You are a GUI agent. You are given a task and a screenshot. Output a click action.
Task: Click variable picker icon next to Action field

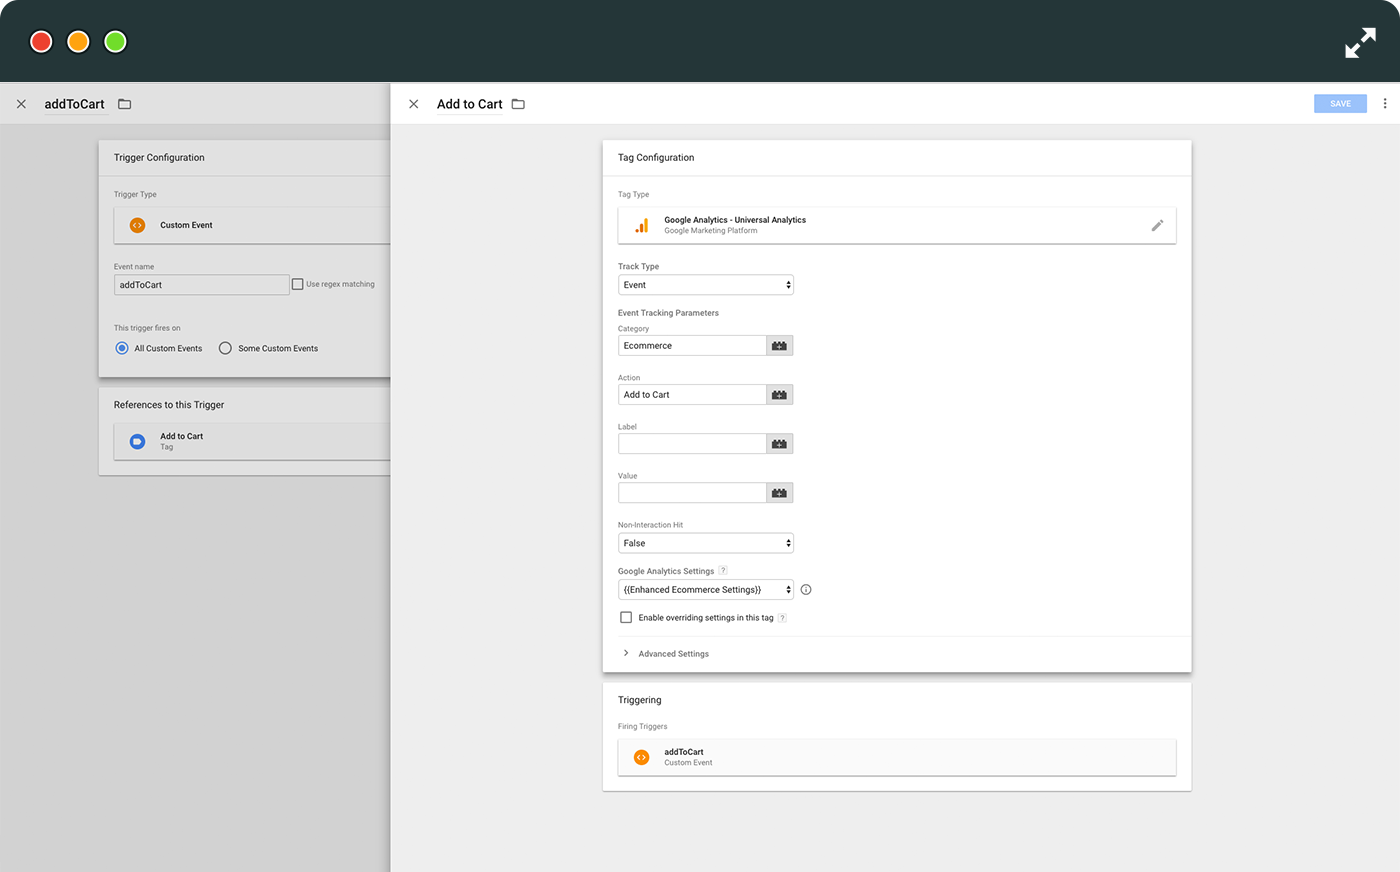779,395
